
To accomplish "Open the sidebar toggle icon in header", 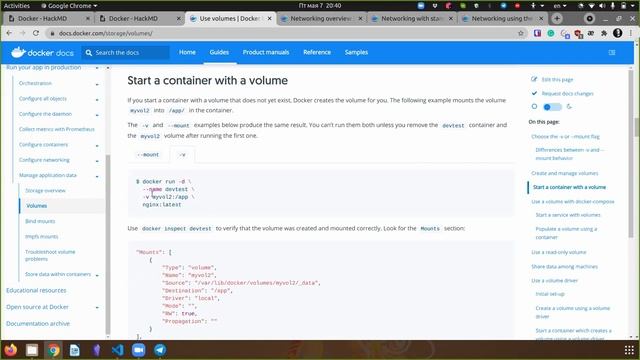I will coord(611,52).
